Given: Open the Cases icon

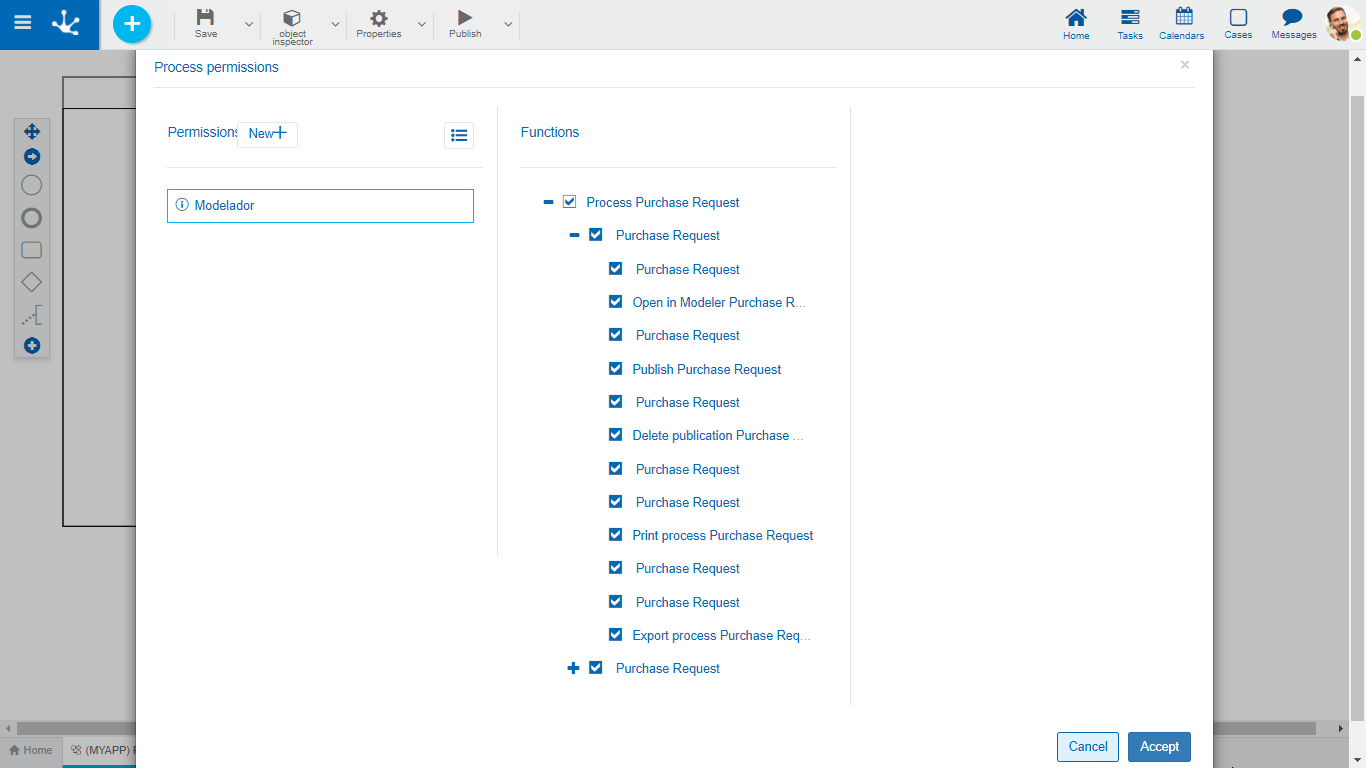Looking at the screenshot, I should click(x=1238, y=24).
